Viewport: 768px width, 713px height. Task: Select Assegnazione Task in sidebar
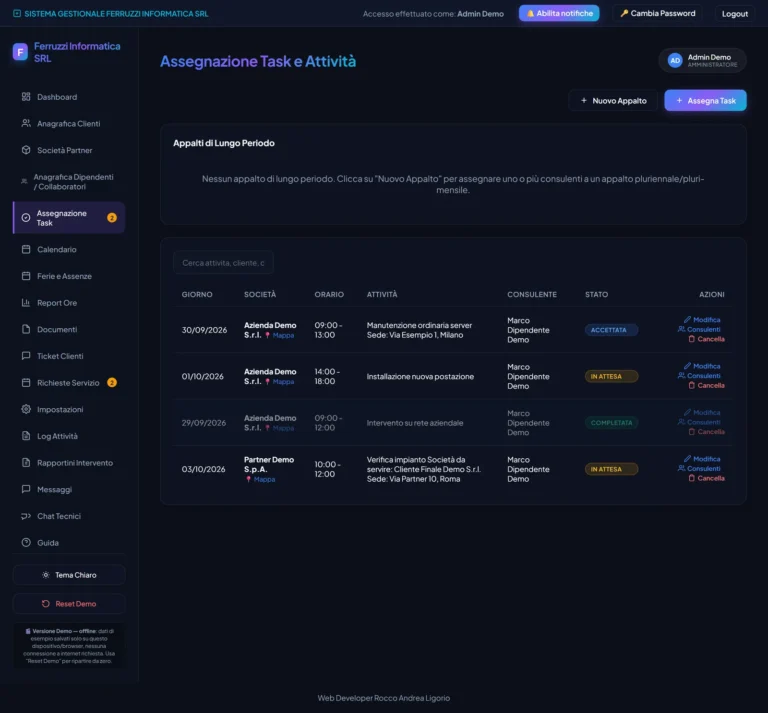pos(69,218)
